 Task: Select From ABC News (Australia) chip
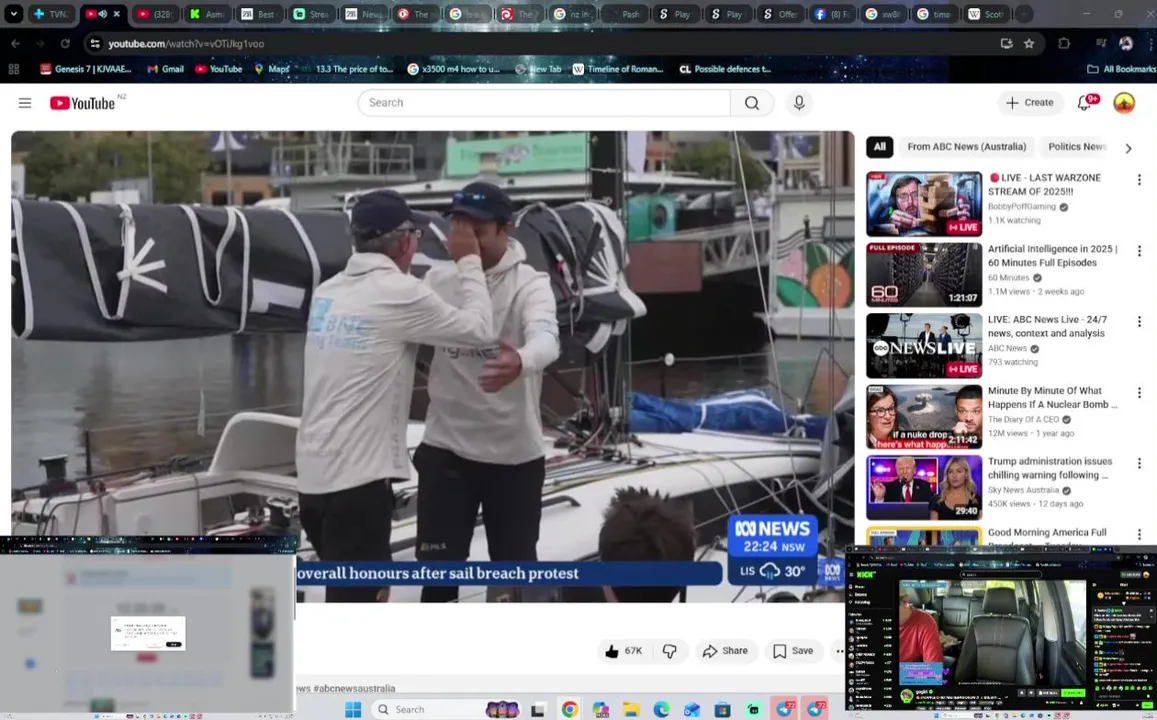(967, 147)
